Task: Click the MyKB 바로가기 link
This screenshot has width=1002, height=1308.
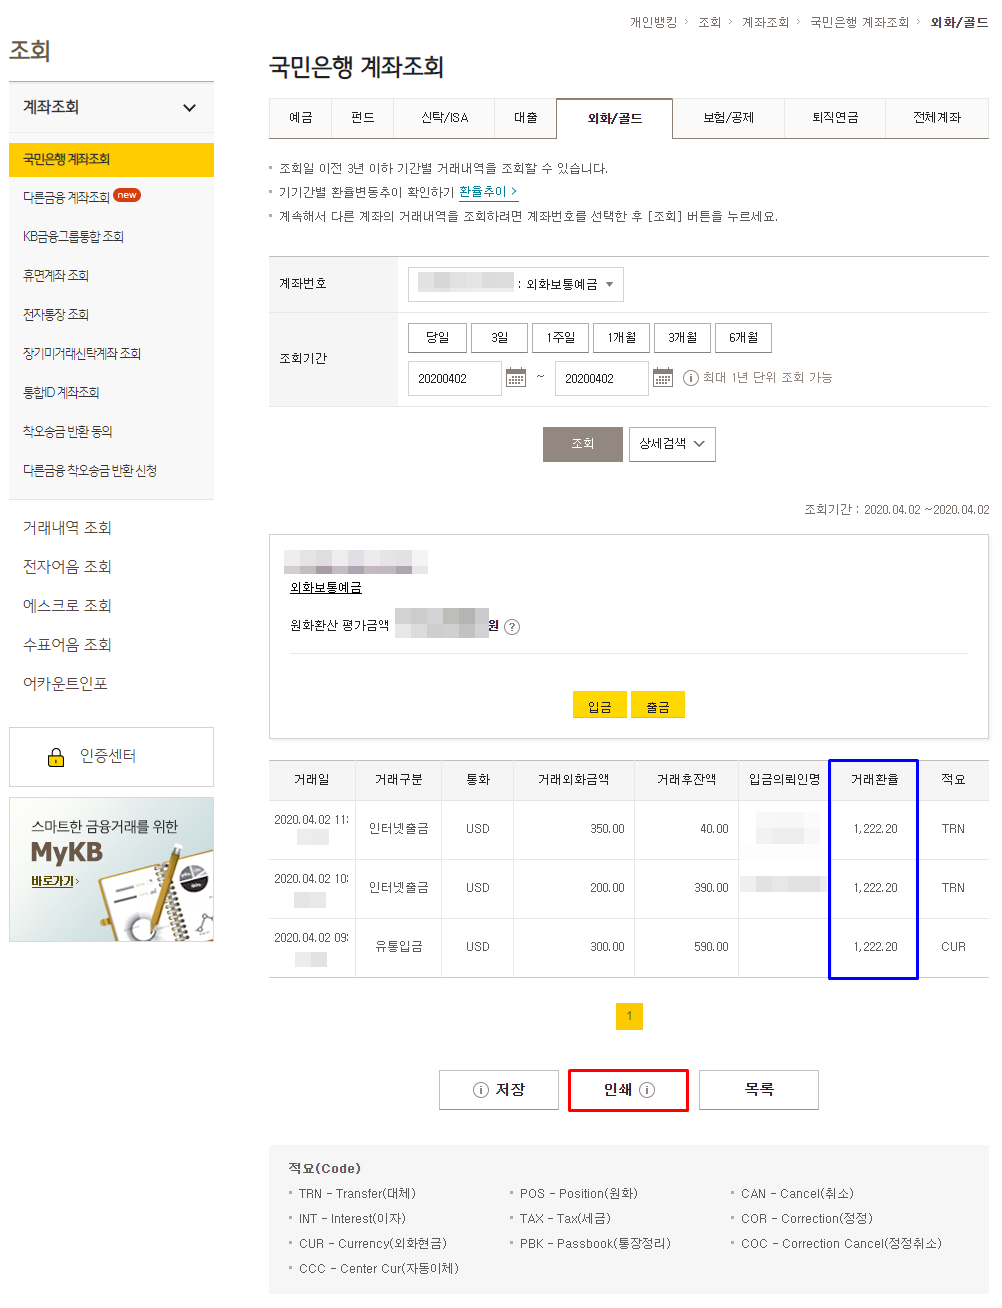Action: coord(54,881)
